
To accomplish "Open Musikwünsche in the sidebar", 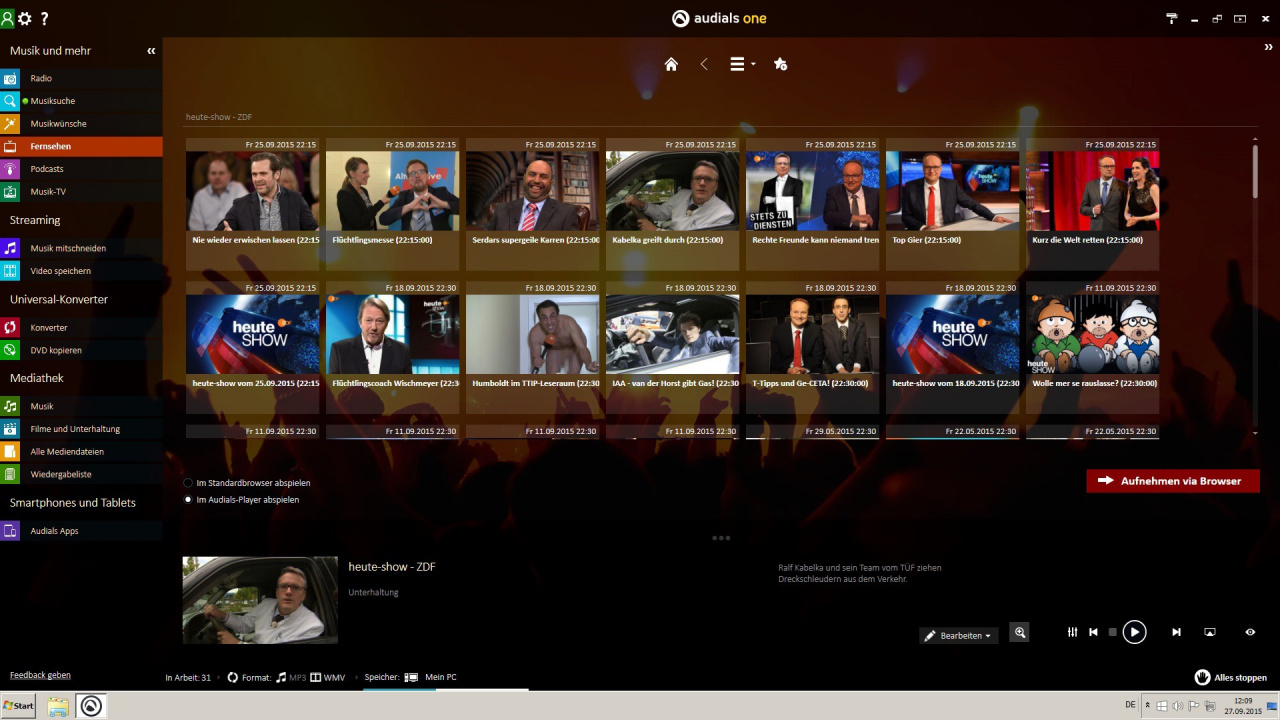I will point(81,124).
